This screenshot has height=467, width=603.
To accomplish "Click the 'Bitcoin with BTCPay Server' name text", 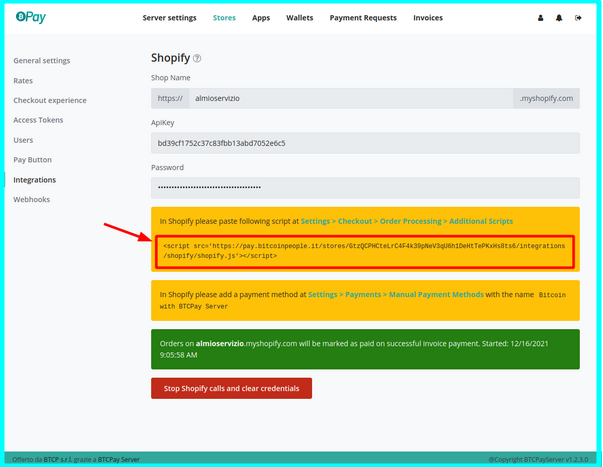I will [x=363, y=300].
